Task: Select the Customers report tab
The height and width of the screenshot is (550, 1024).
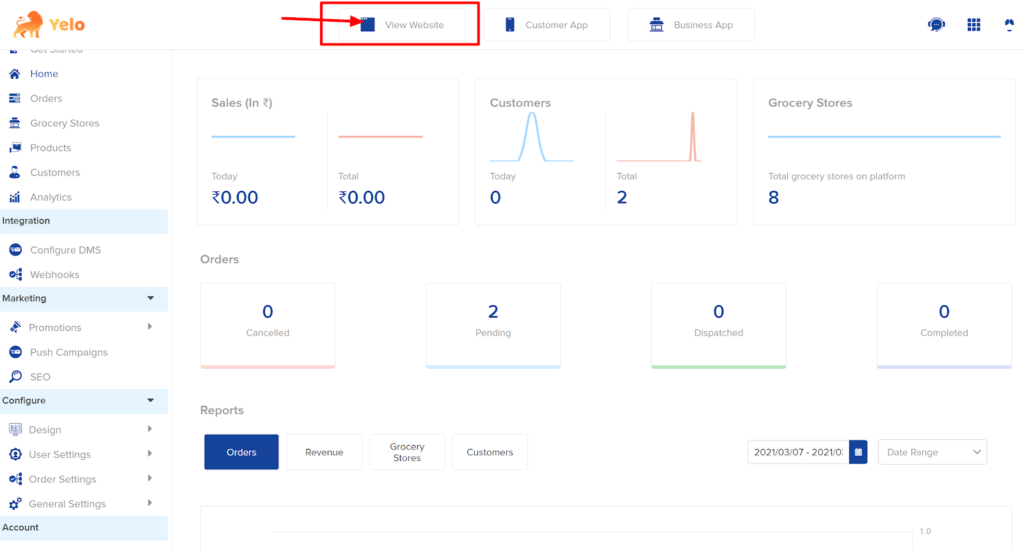Action: coord(489,452)
